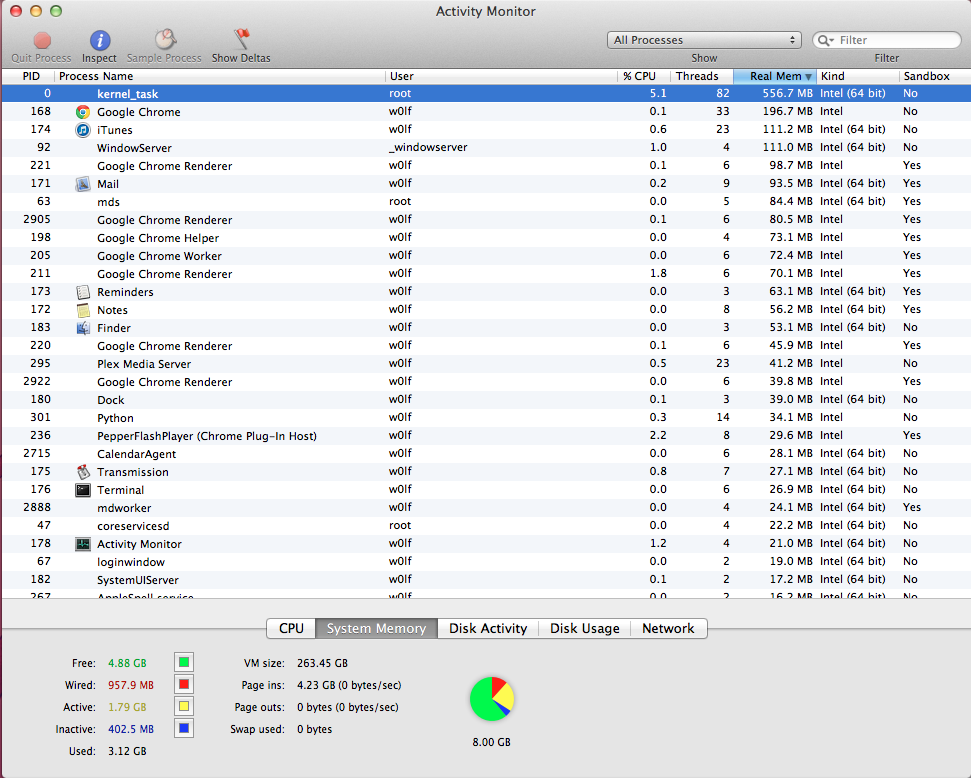Click the Free 4.88 GB value
Image resolution: width=971 pixels, height=778 pixels.
click(x=127, y=663)
